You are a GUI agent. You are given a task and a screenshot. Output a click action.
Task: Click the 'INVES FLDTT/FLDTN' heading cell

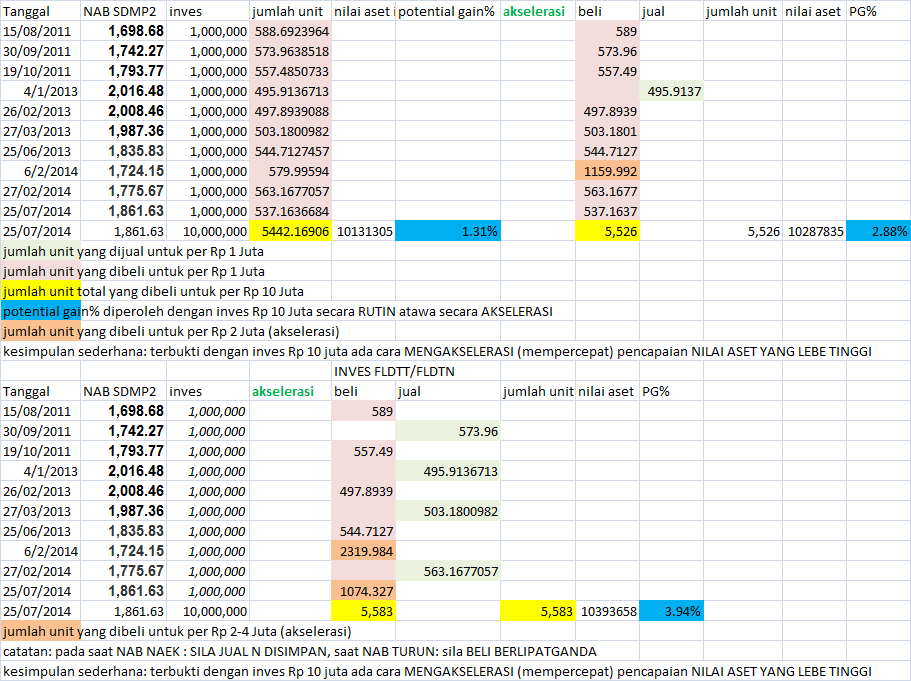[x=394, y=371]
